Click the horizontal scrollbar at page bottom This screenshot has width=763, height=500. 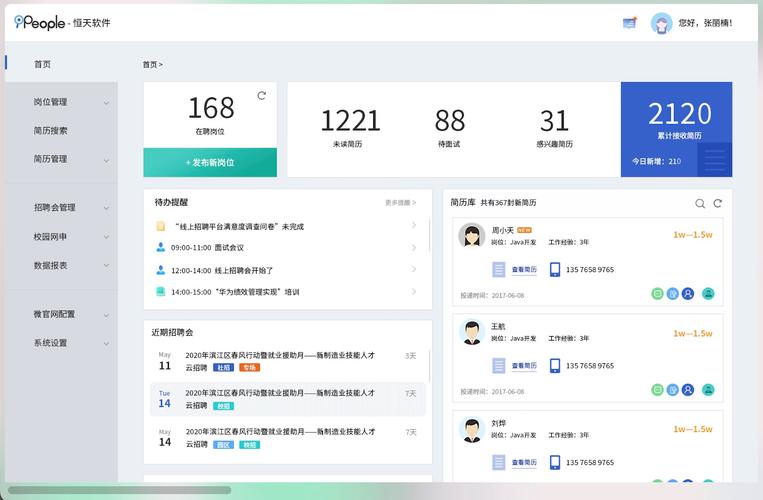120,491
